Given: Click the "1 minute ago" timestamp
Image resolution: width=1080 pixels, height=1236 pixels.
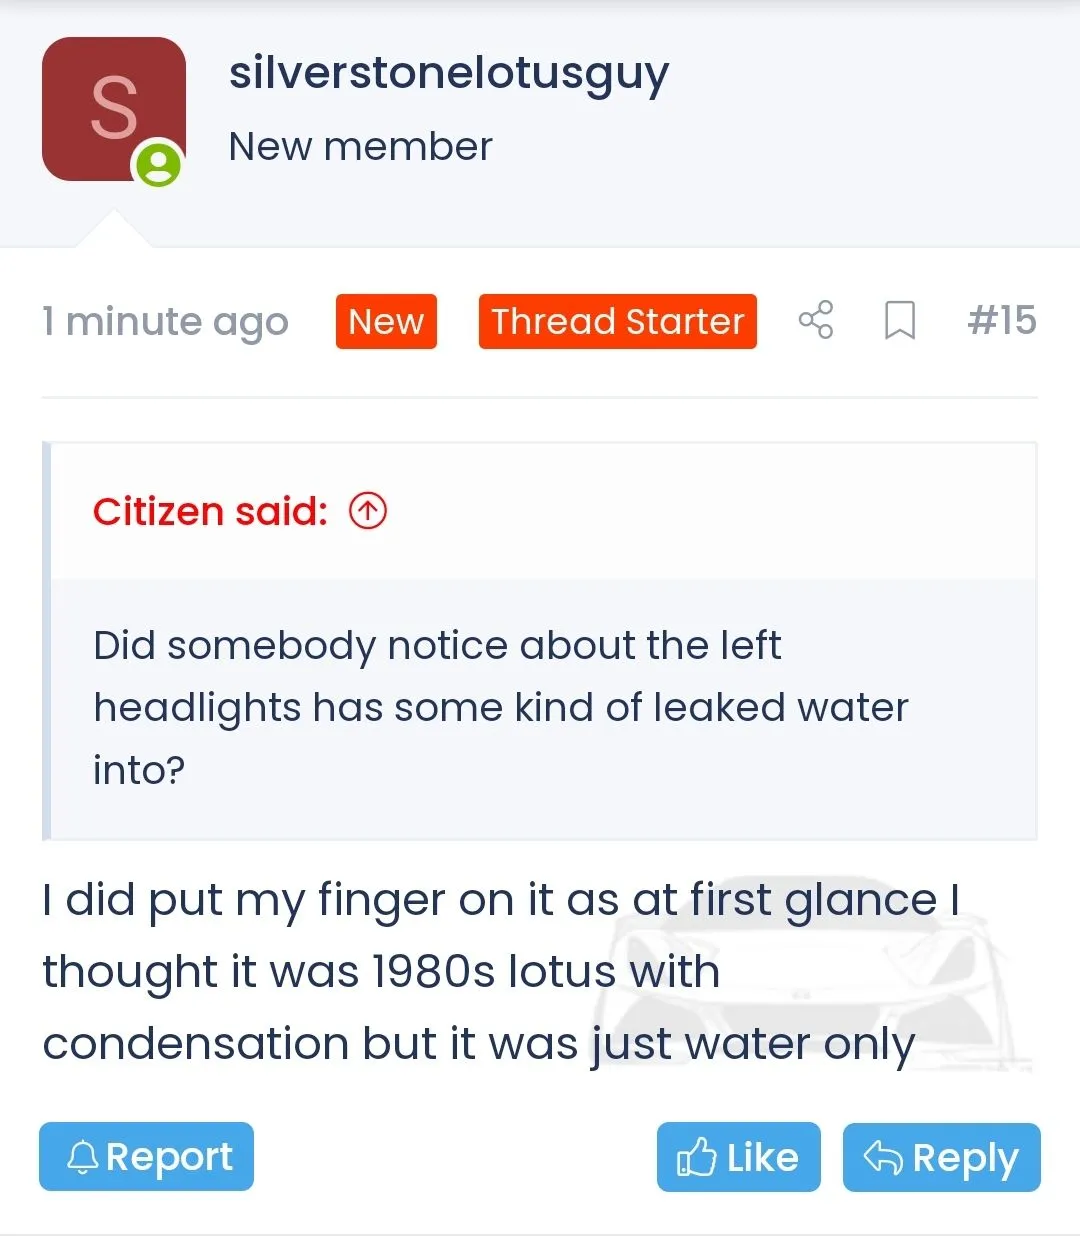Looking at the screenshot, I should 165,322.
